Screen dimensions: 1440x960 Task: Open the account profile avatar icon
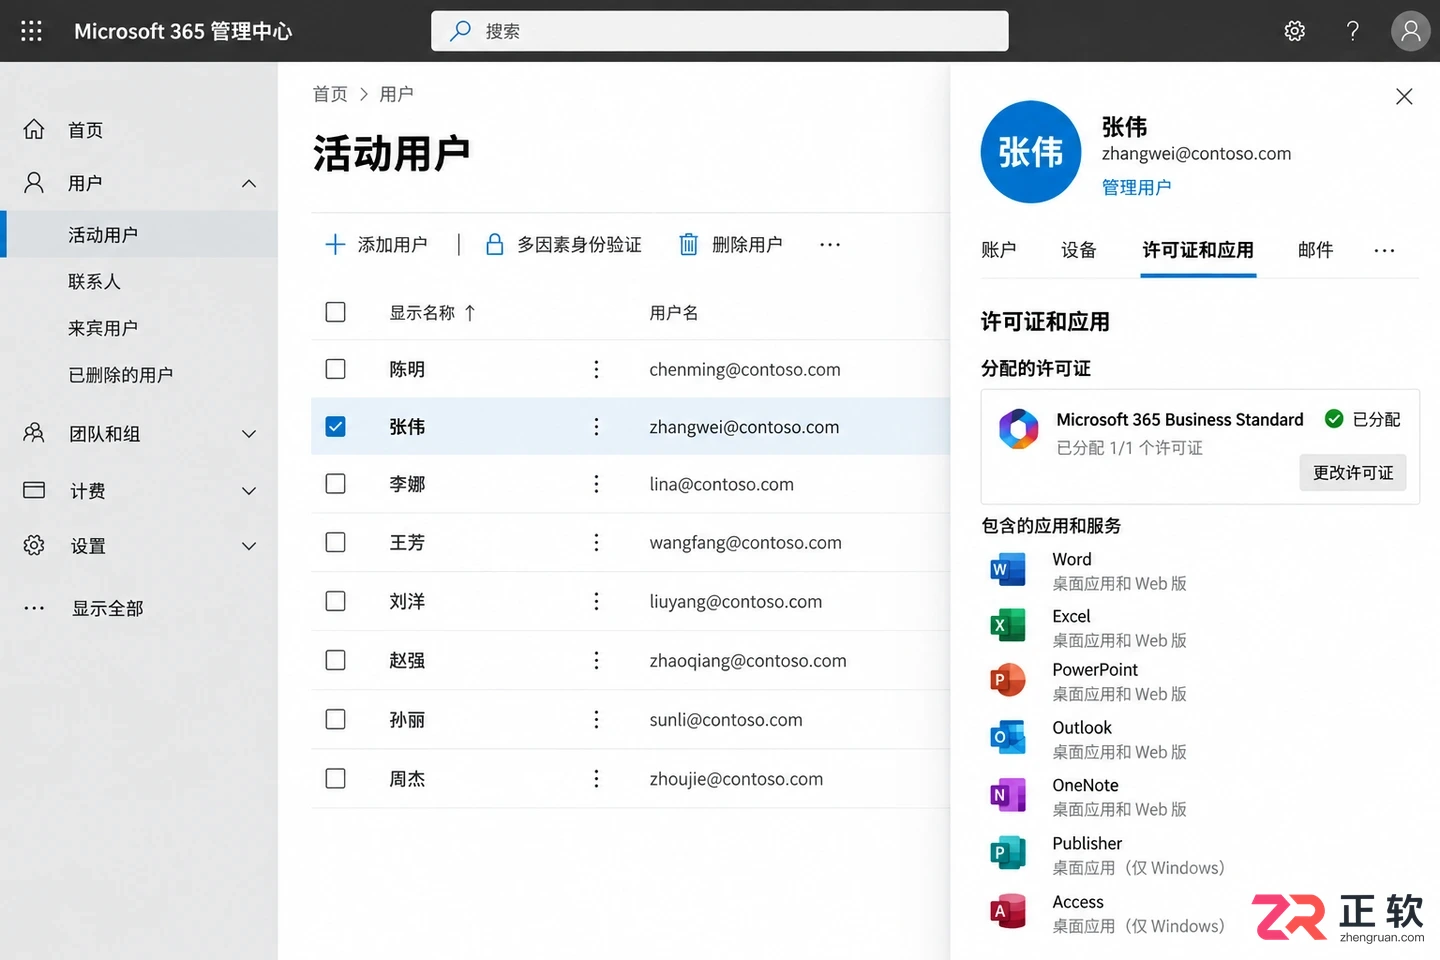1410,31
